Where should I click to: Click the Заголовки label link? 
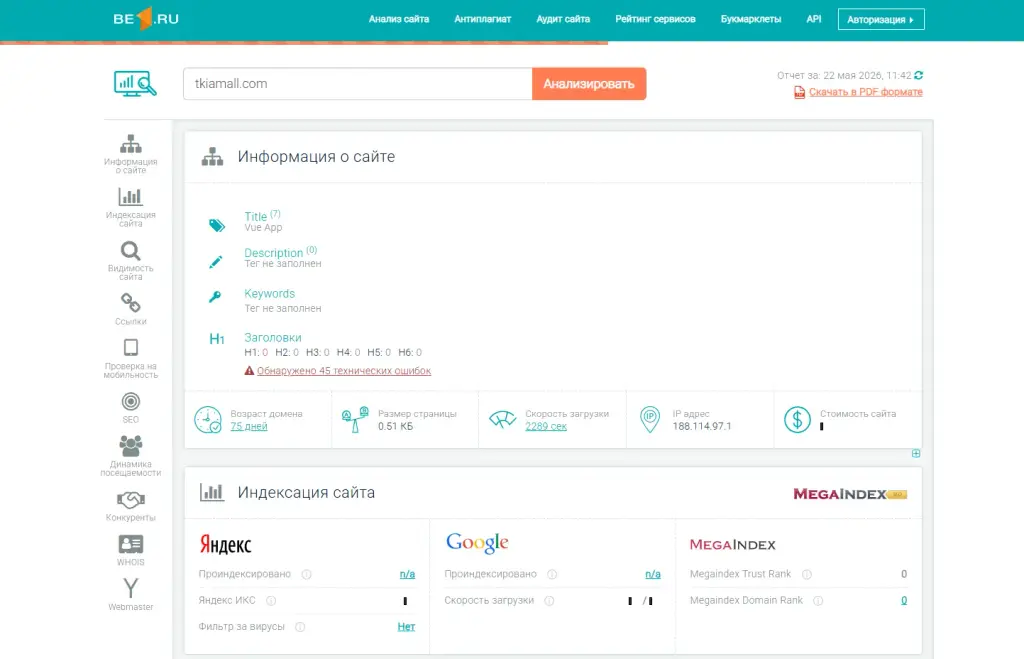click(x=273, y=338)
